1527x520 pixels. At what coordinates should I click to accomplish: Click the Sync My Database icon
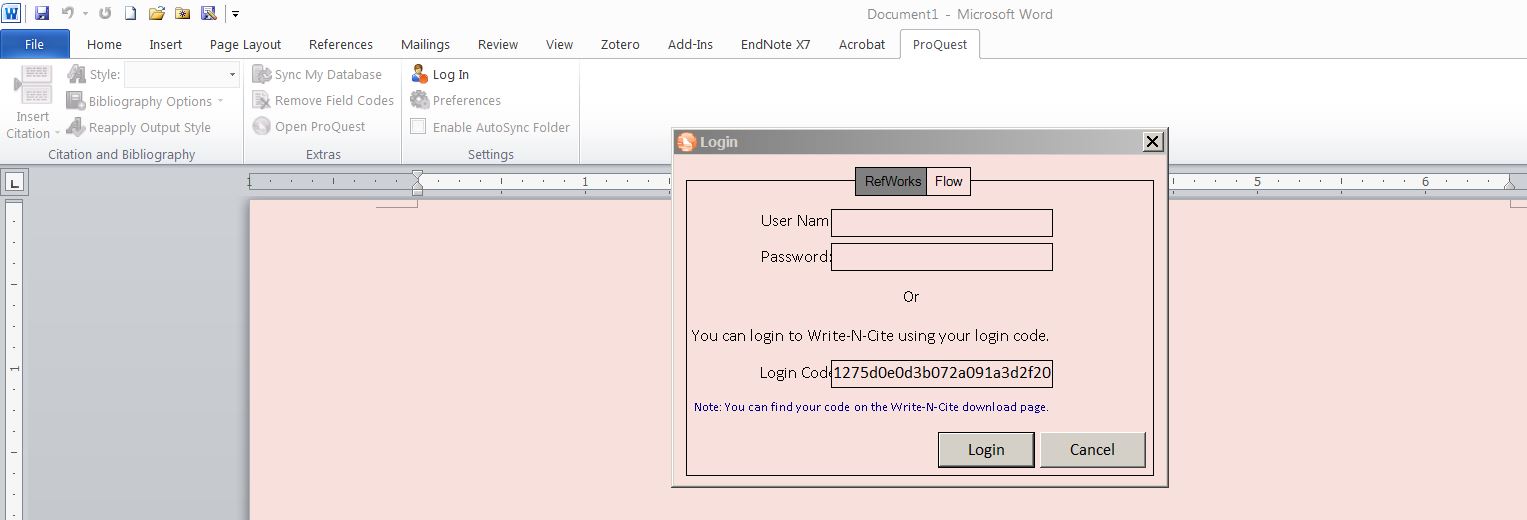point(261,74)
